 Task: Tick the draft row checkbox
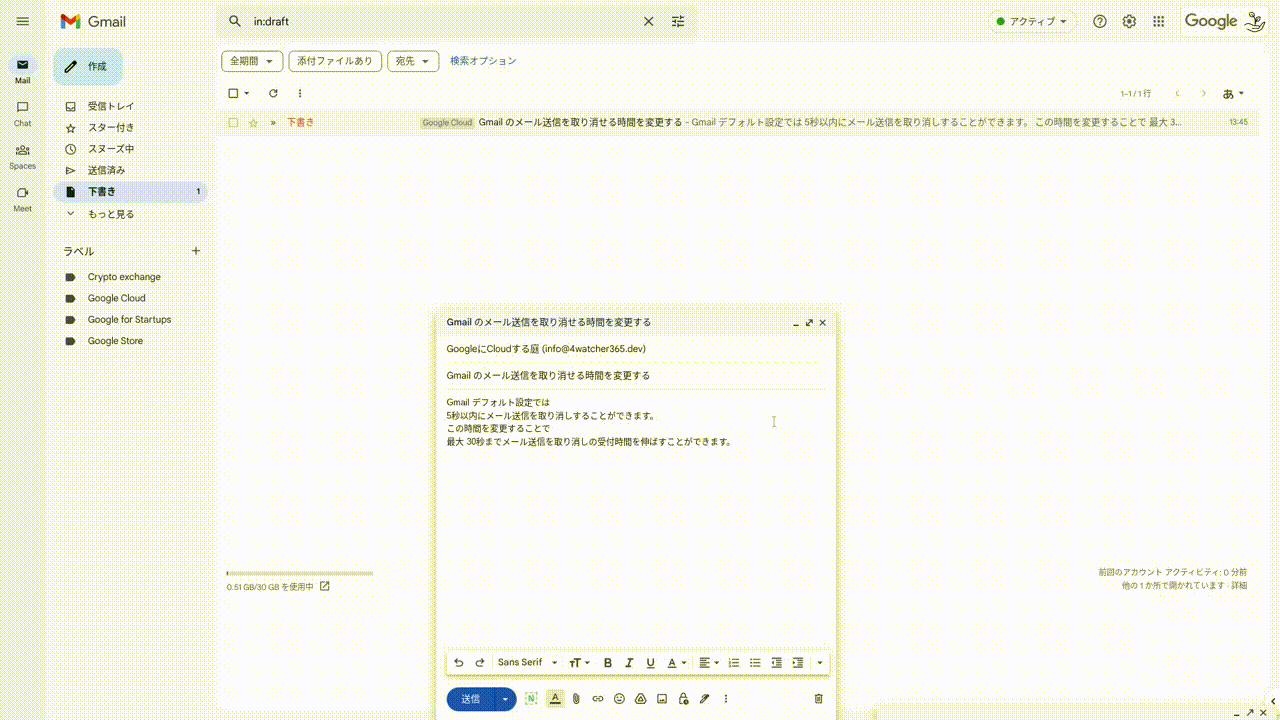pos(233,122)
